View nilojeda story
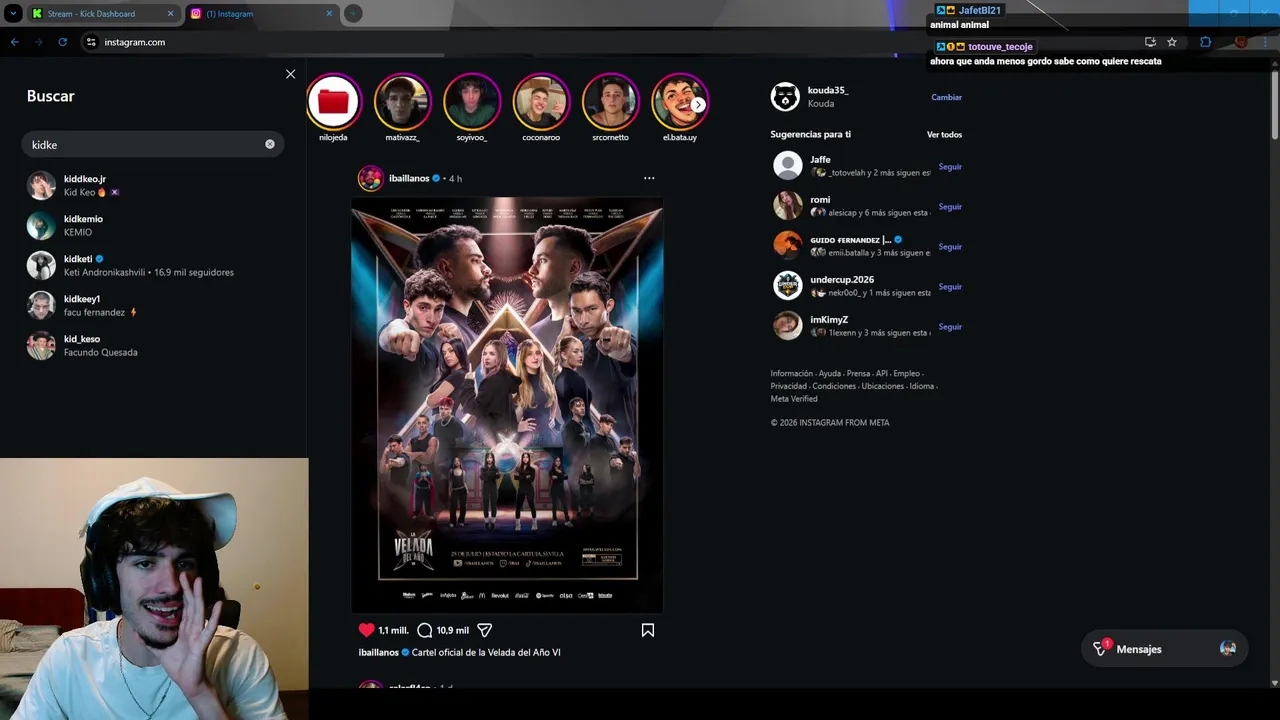Screen dimensions: 1280x720 tap(333, 101)
